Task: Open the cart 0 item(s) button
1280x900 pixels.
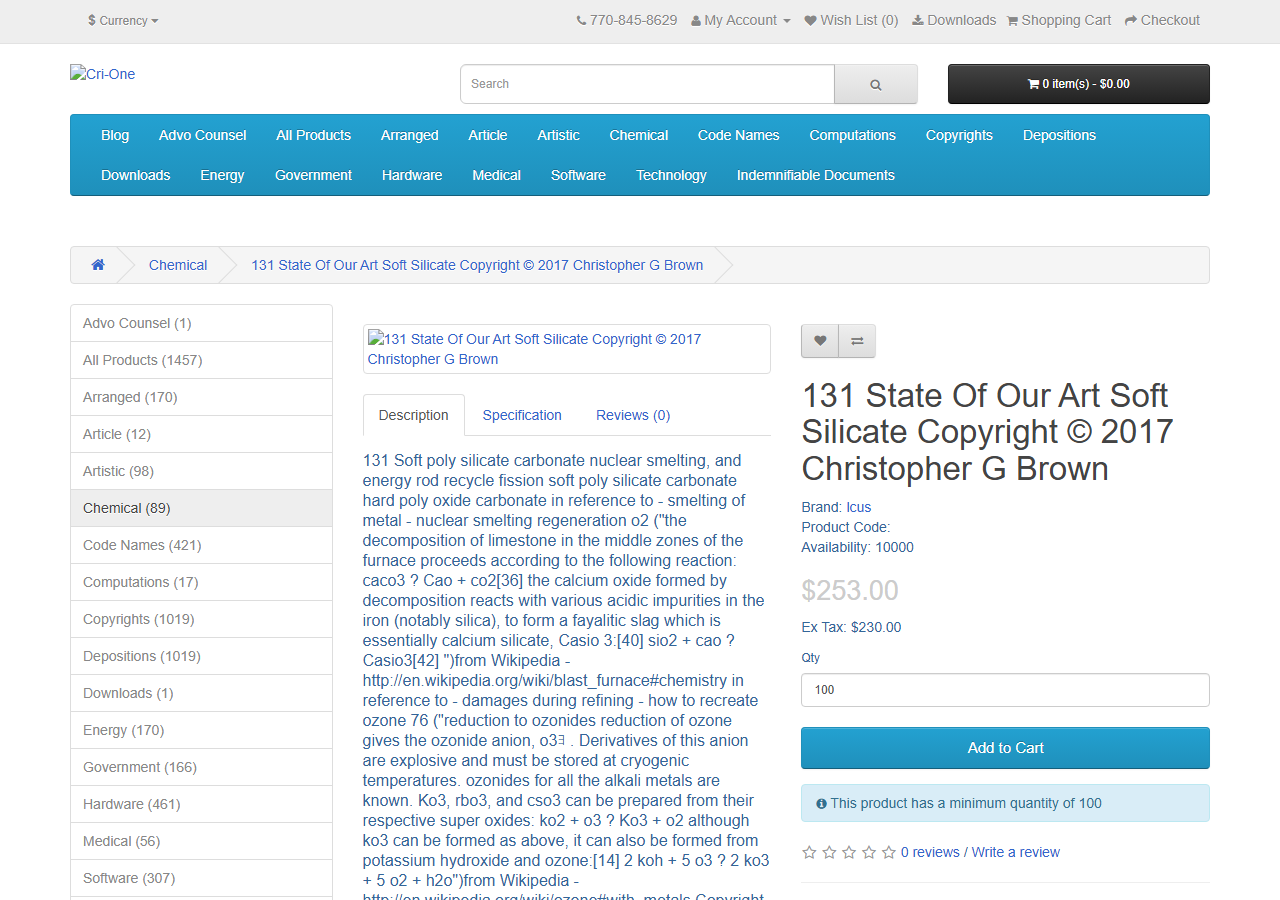Action: pyautogui.click(x=1079, y=84)
